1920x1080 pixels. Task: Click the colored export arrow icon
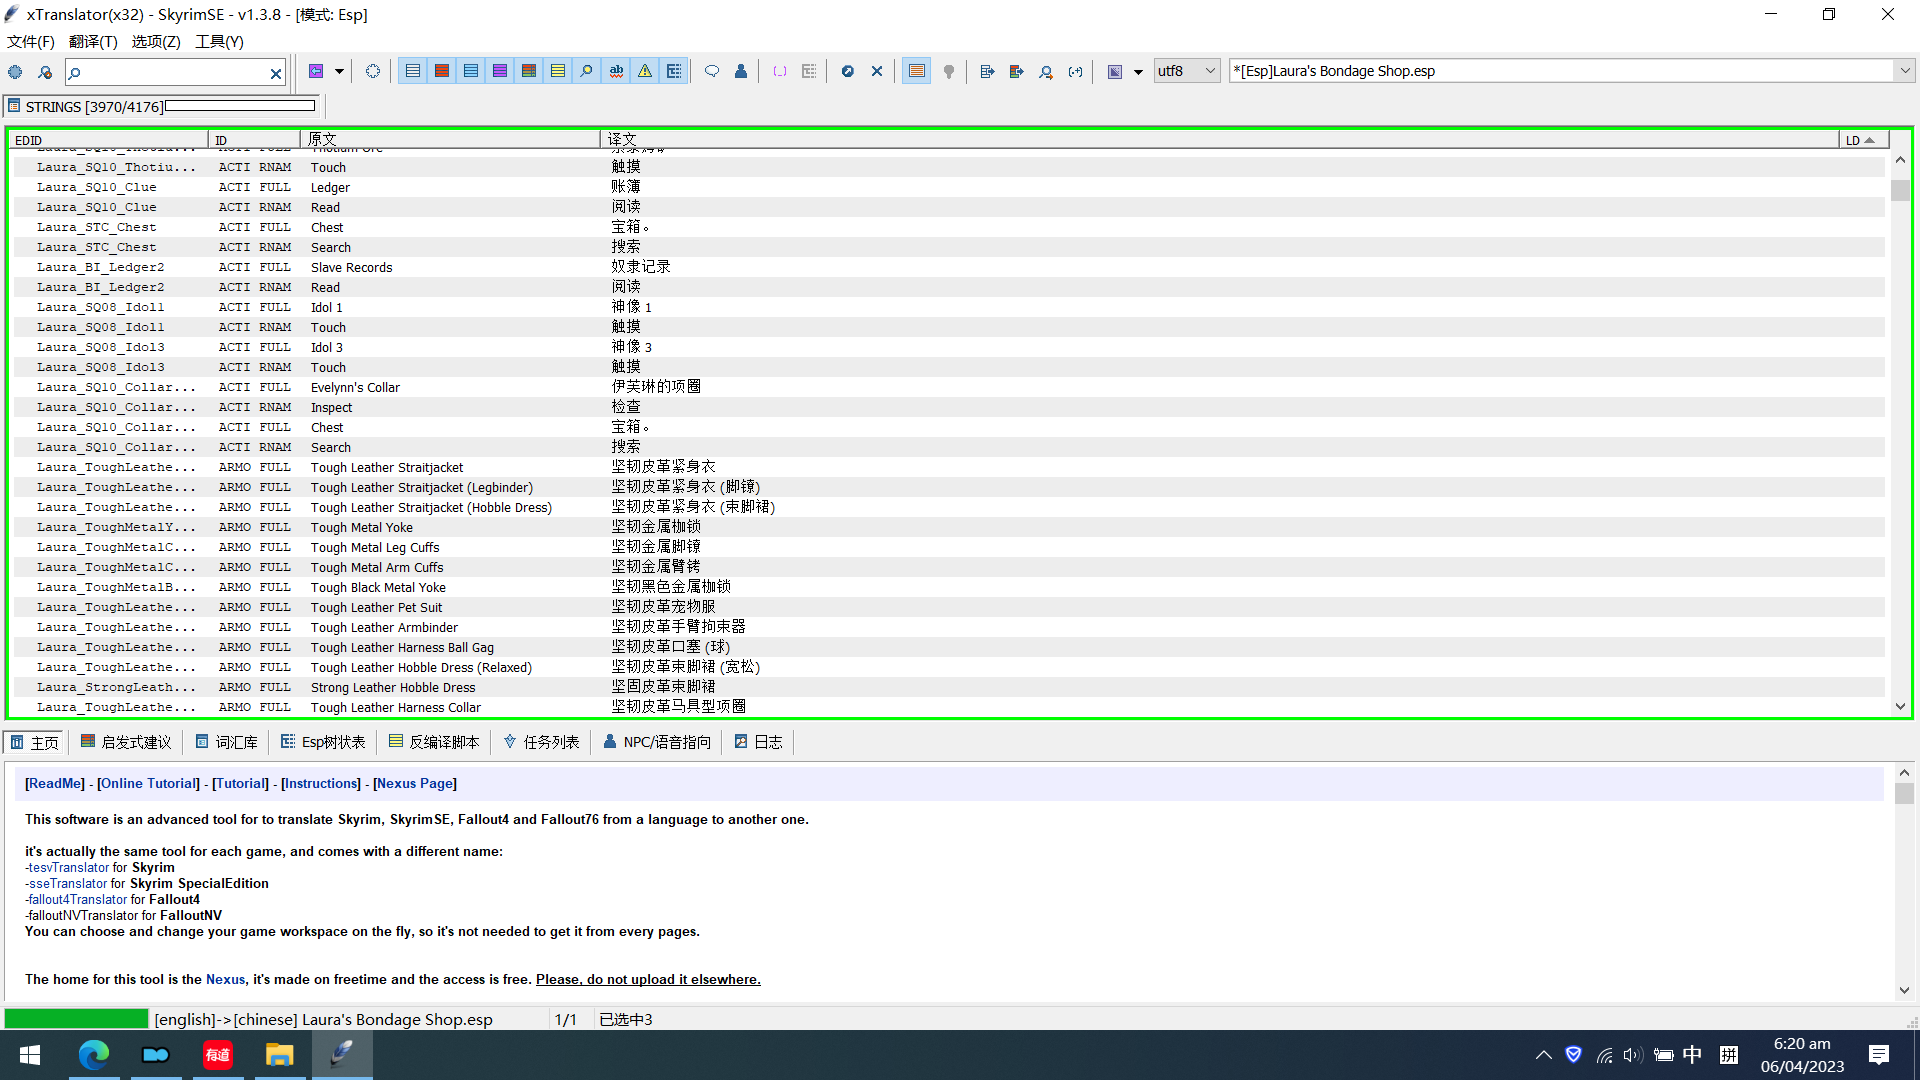1017,71
